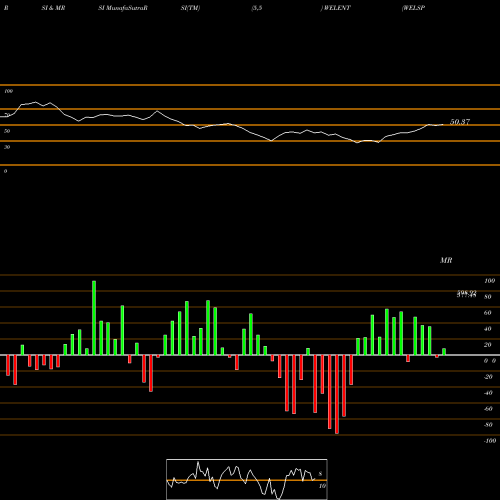Click the 20 label on the MR axis
Viewport: 500px width, 500px height.
pyautogui.click(x=488, y=345)
